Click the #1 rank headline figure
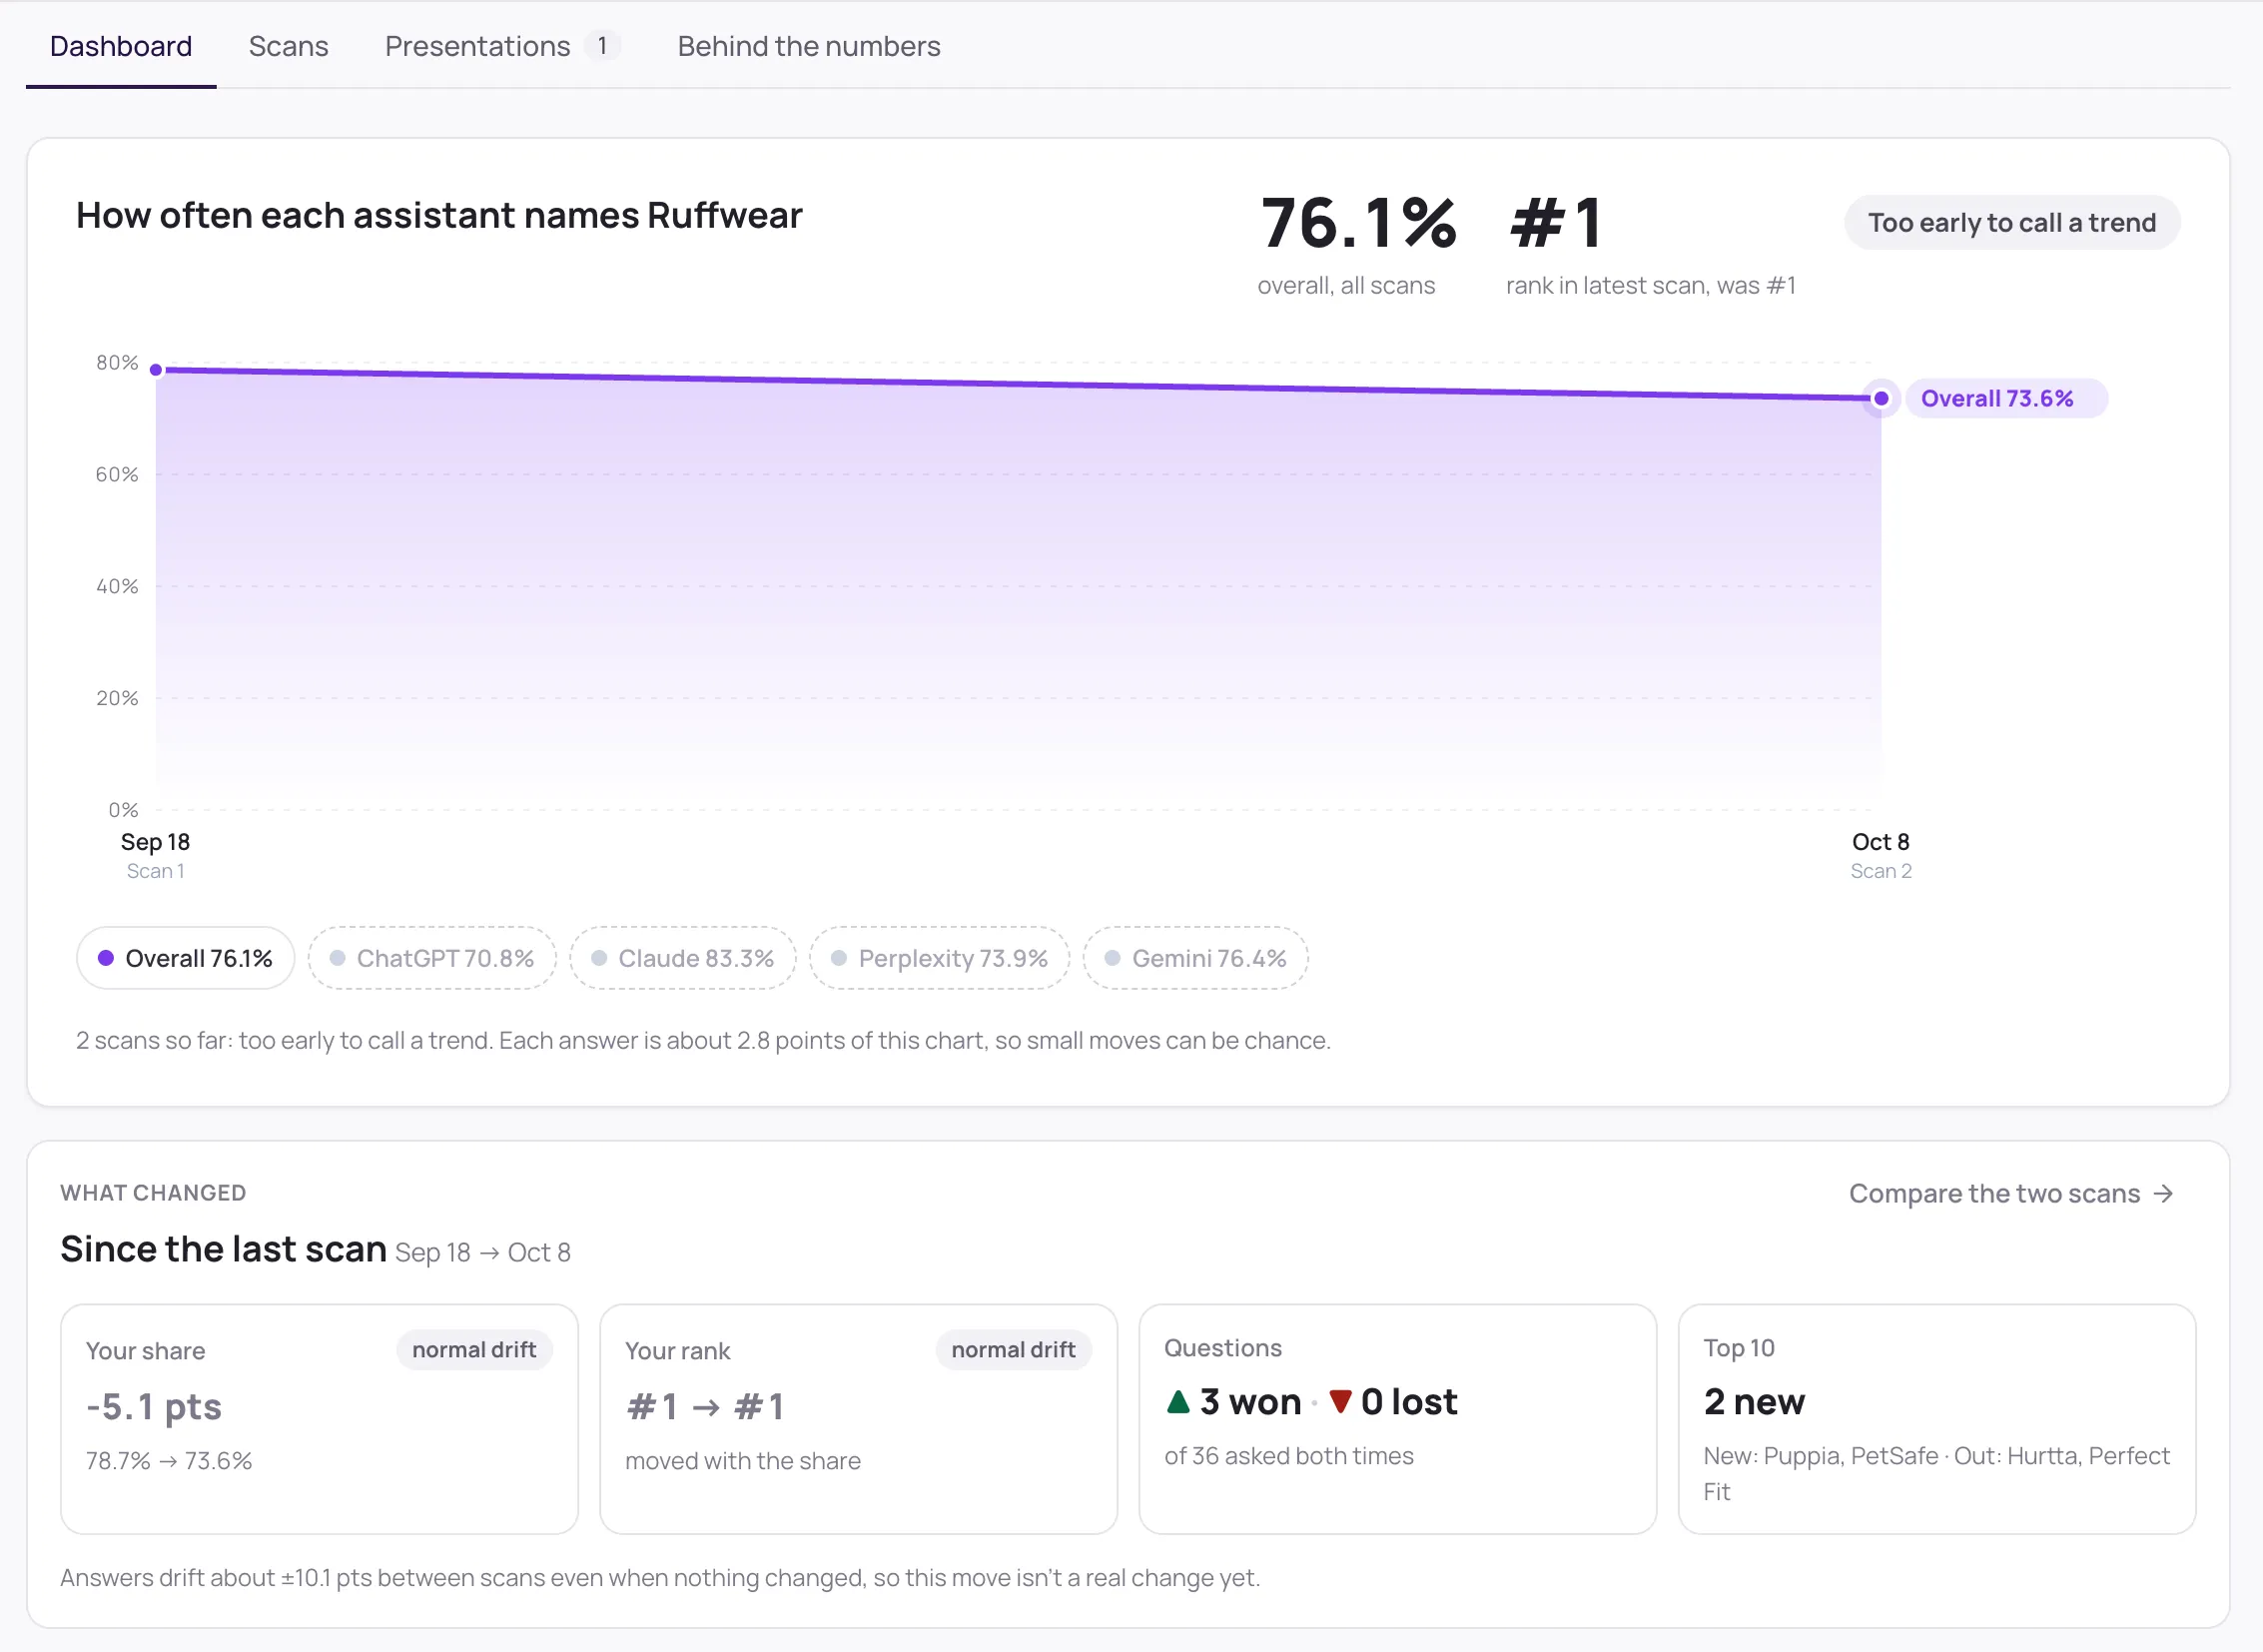Viewport: 2263px width, 1652px height. 1557,222
